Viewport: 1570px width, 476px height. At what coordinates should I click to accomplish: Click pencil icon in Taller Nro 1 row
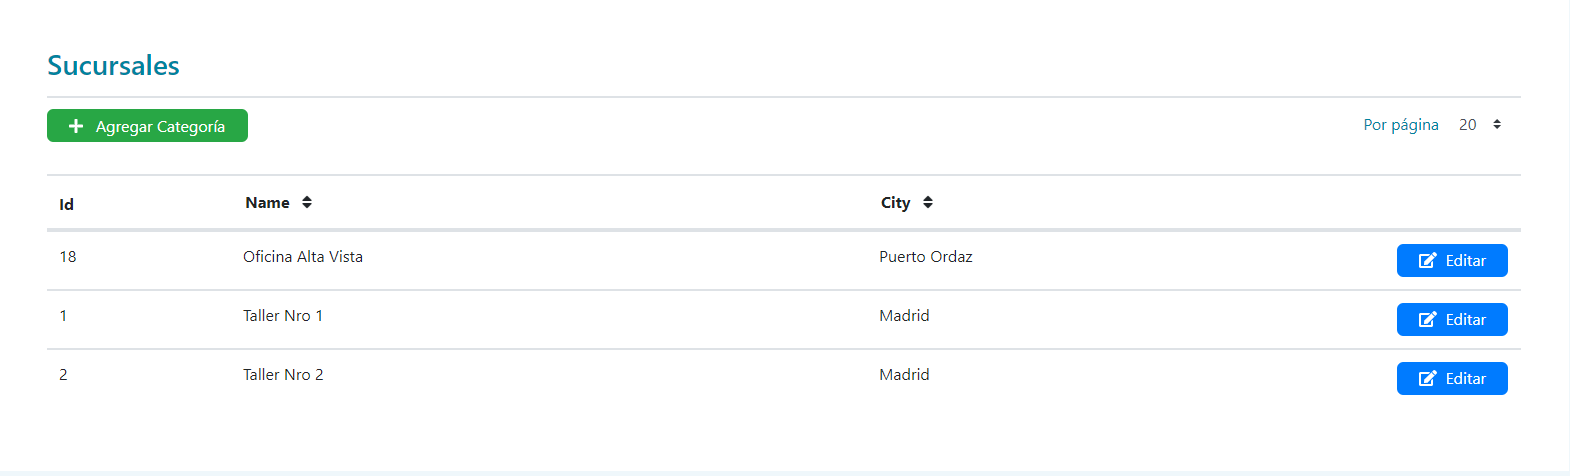(1428, 320)
